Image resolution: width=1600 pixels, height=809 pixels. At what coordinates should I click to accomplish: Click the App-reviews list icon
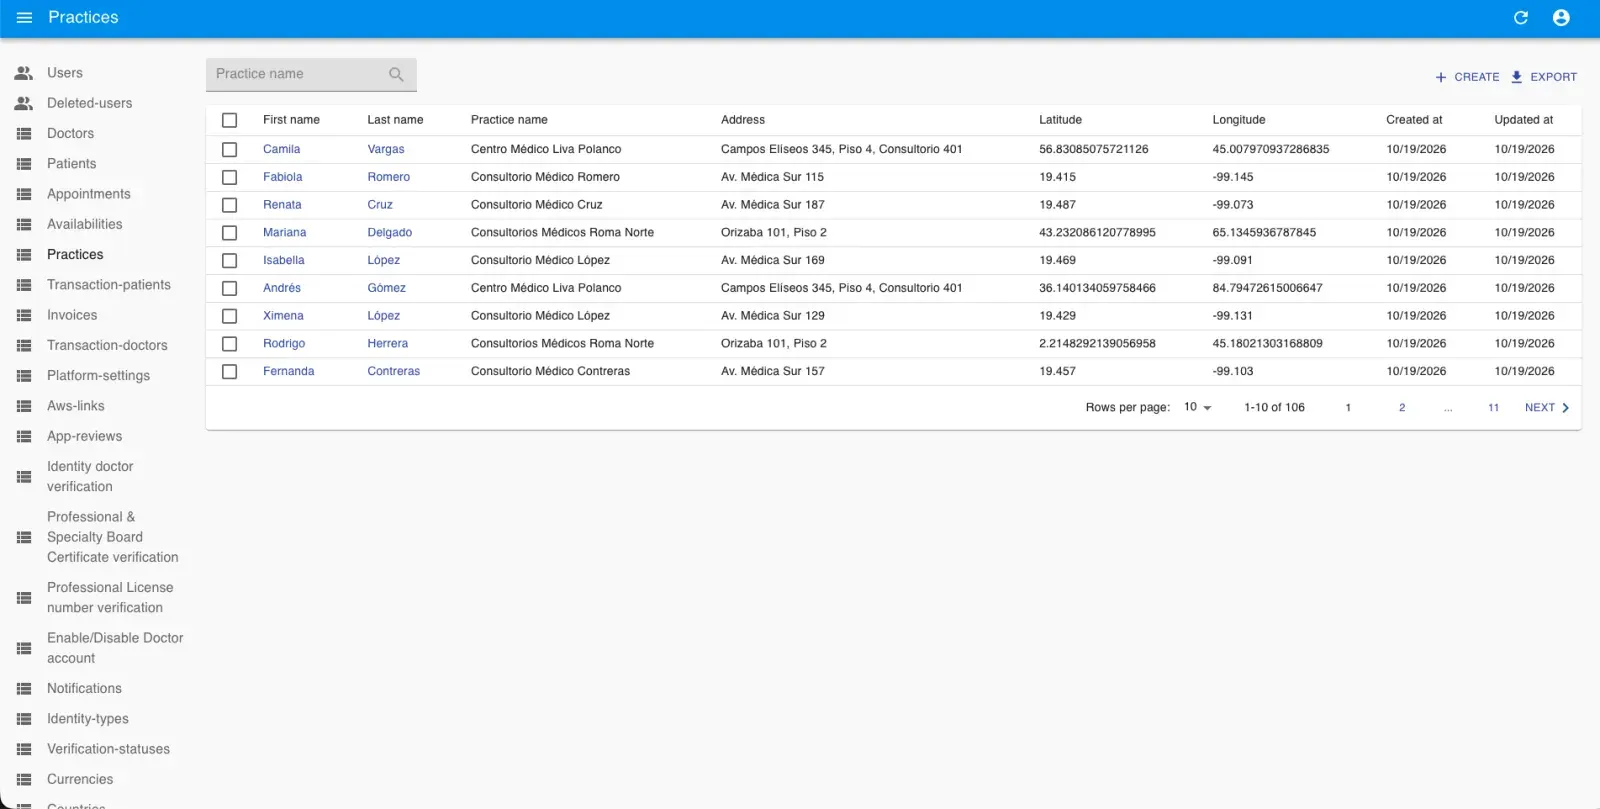click(24, 436)
